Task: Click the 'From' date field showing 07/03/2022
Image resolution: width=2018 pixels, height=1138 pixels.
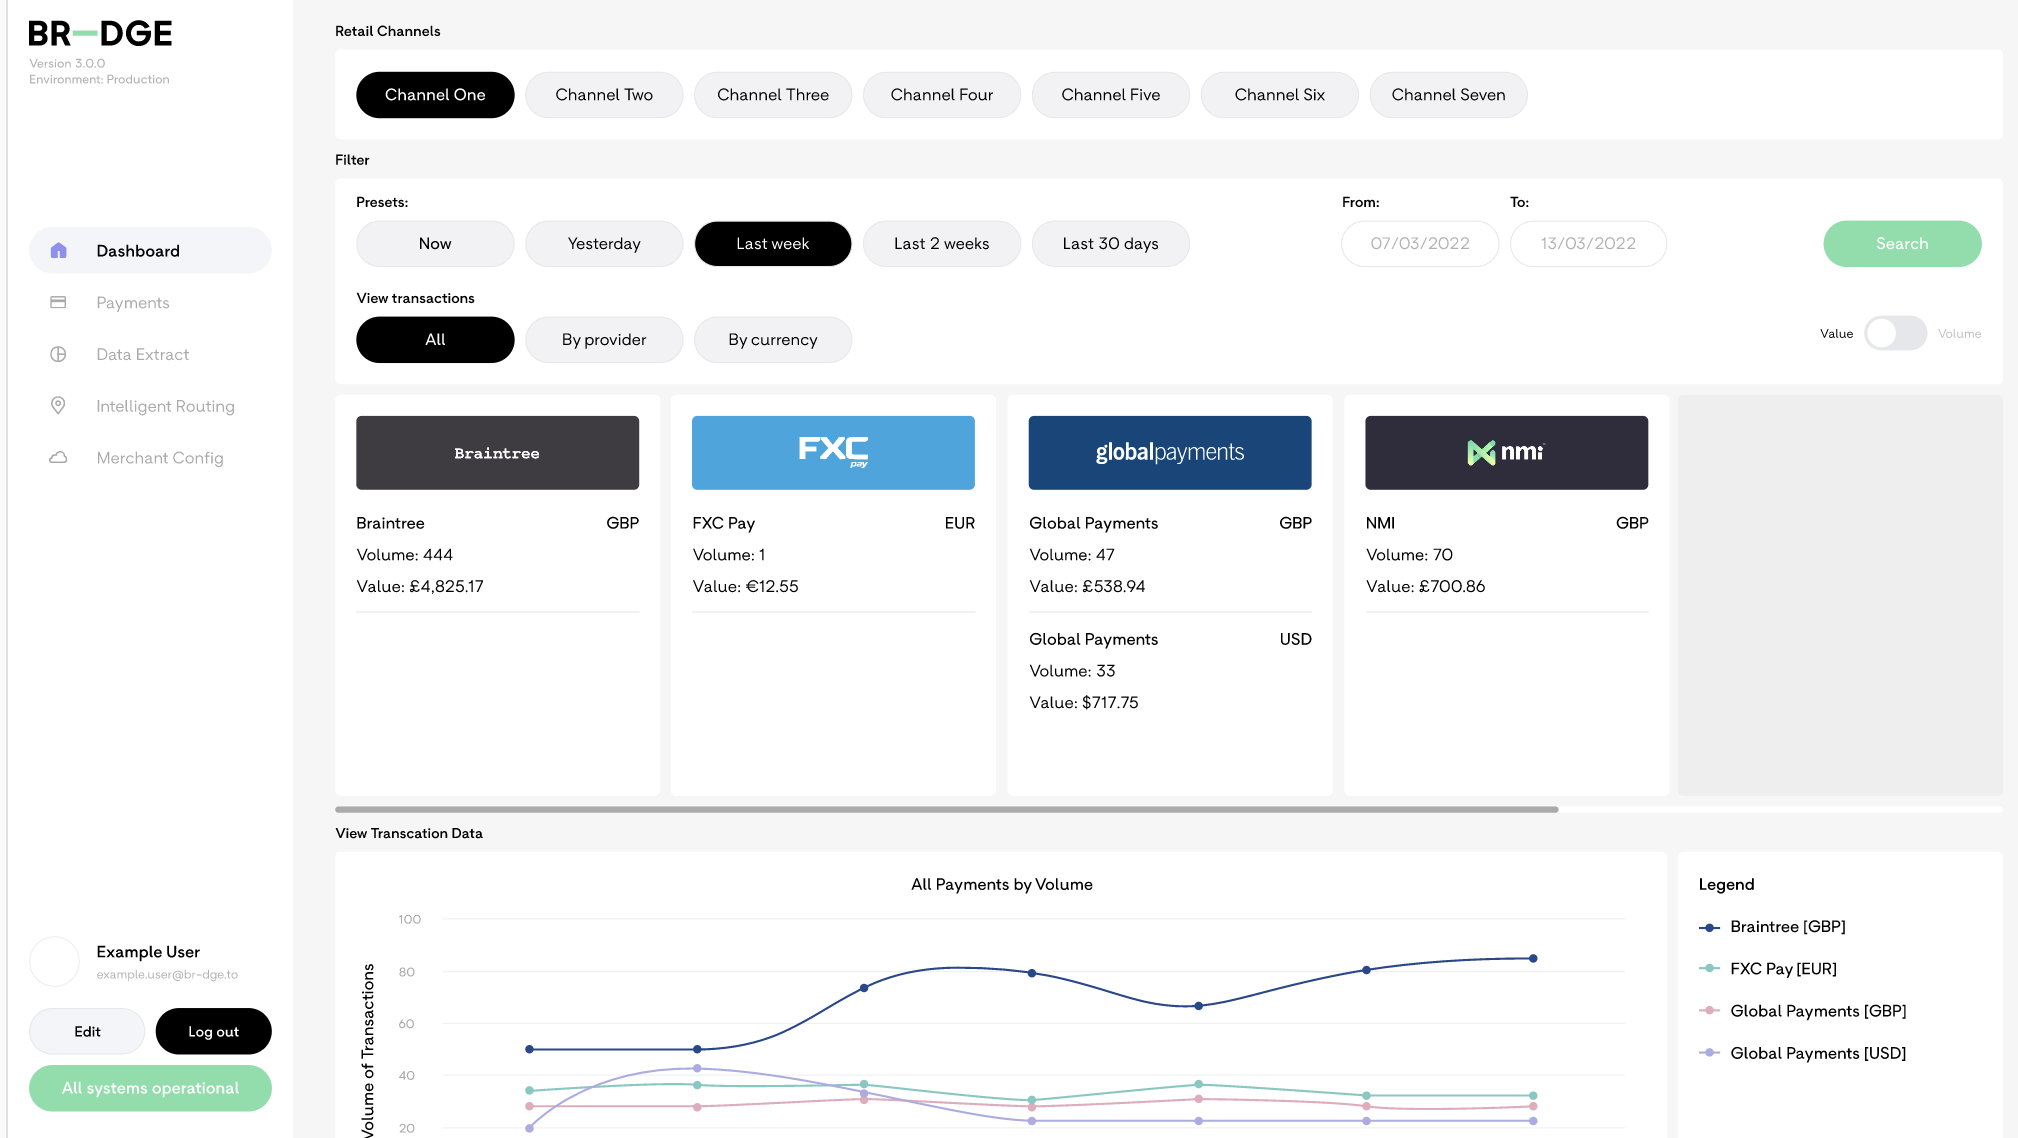Action: point(1419,243)
